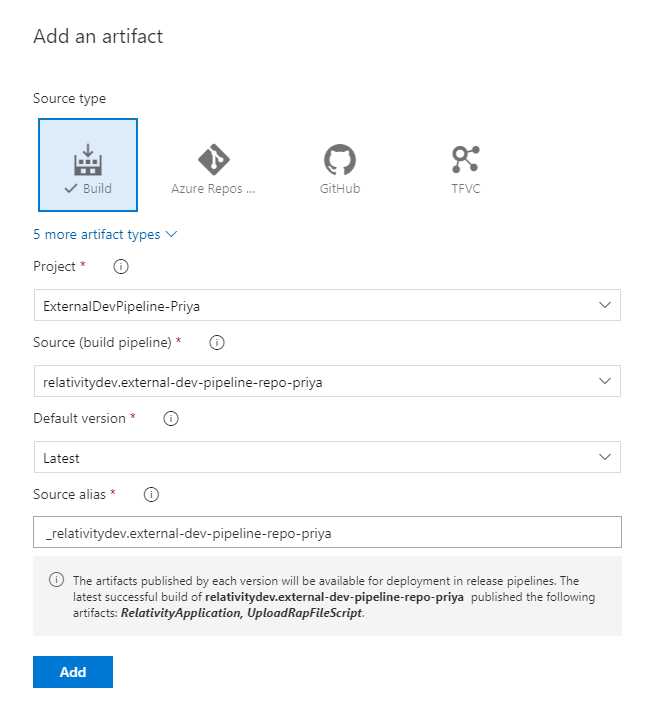Open Source build pipeline dropdown

[x=327, y=381]
